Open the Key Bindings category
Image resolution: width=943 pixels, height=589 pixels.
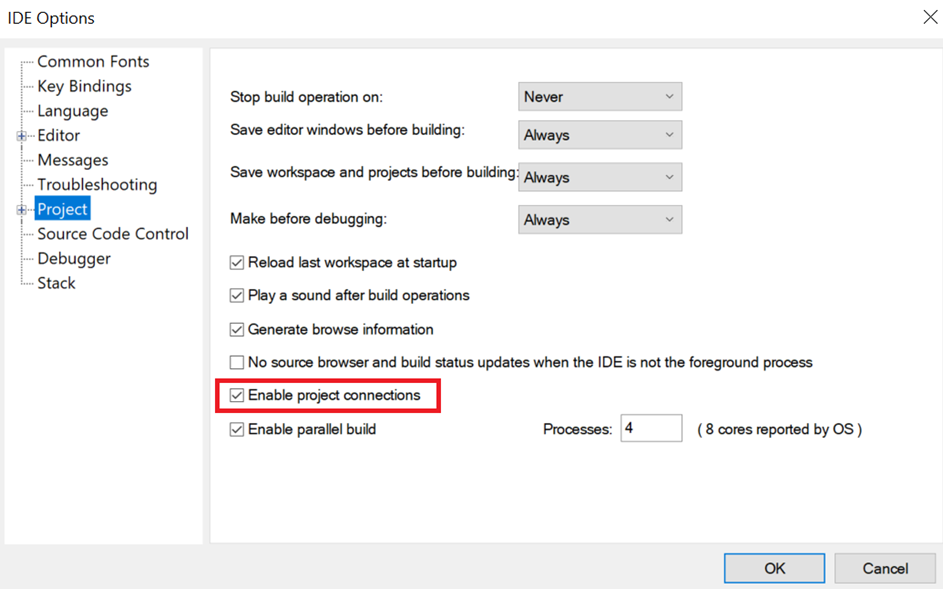pyautogui.click(x=84, y=86)
